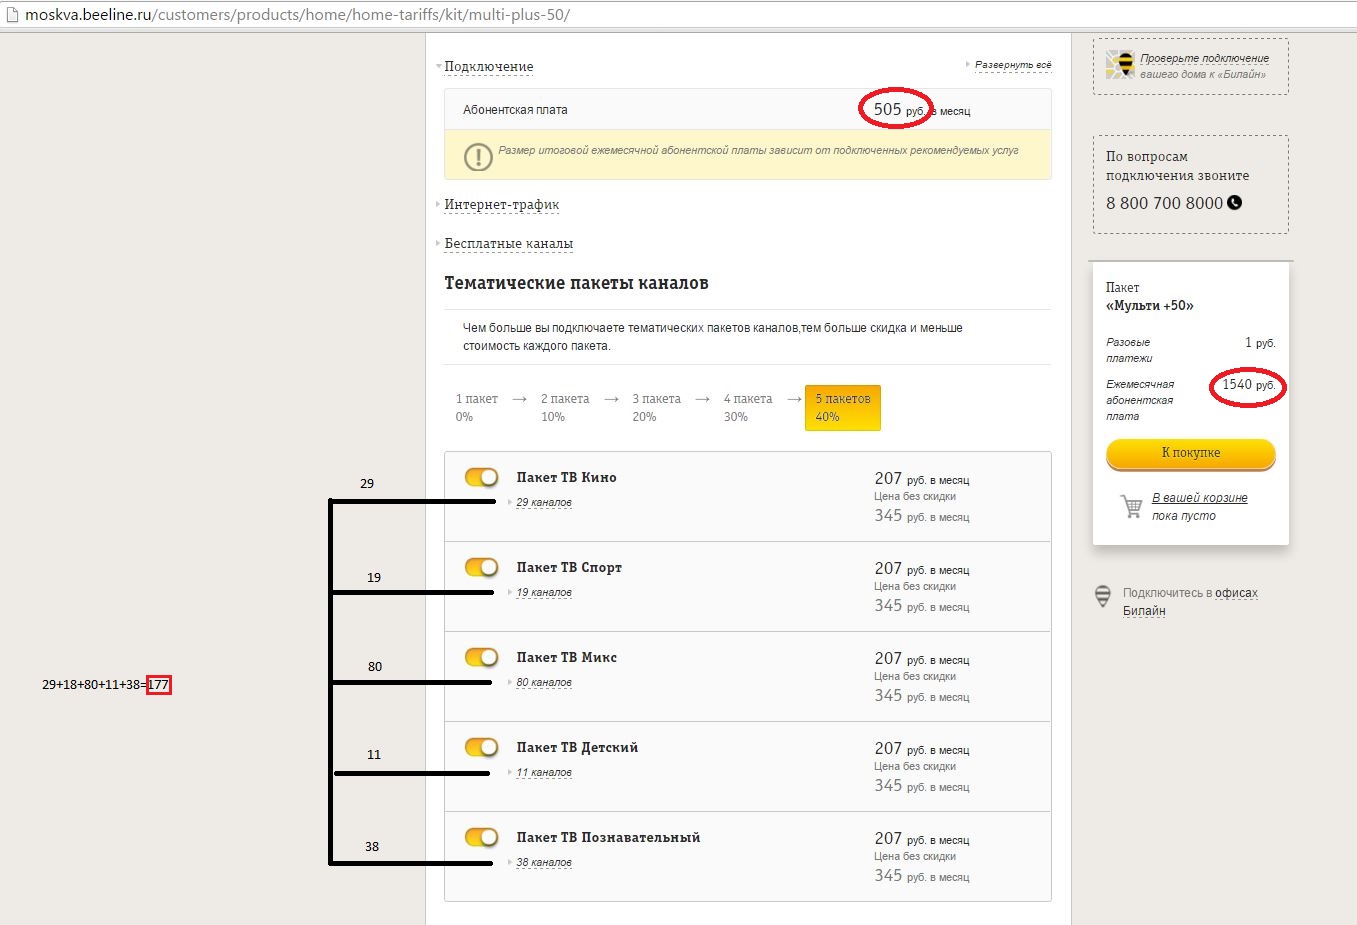Click the exclamation warning icon in yellow notice
The height and width of the screenshot is (925, 1357).
478,157
